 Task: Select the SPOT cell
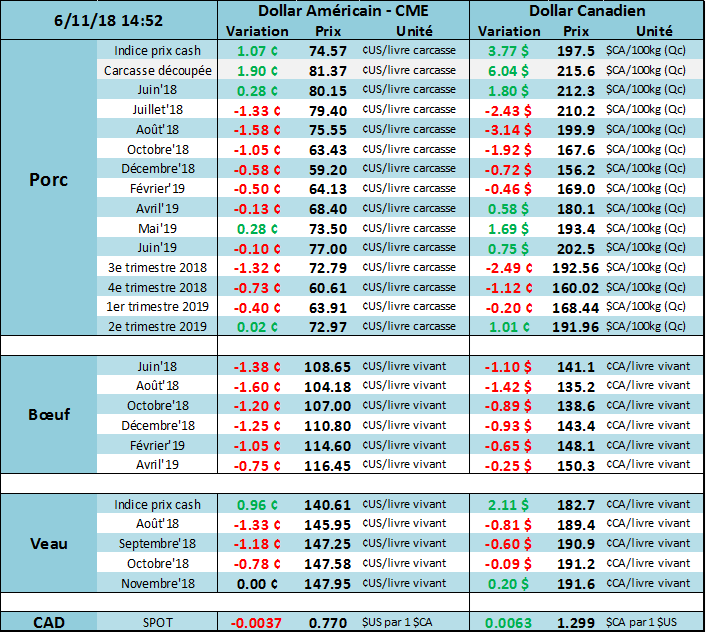[x=157, y=621]
